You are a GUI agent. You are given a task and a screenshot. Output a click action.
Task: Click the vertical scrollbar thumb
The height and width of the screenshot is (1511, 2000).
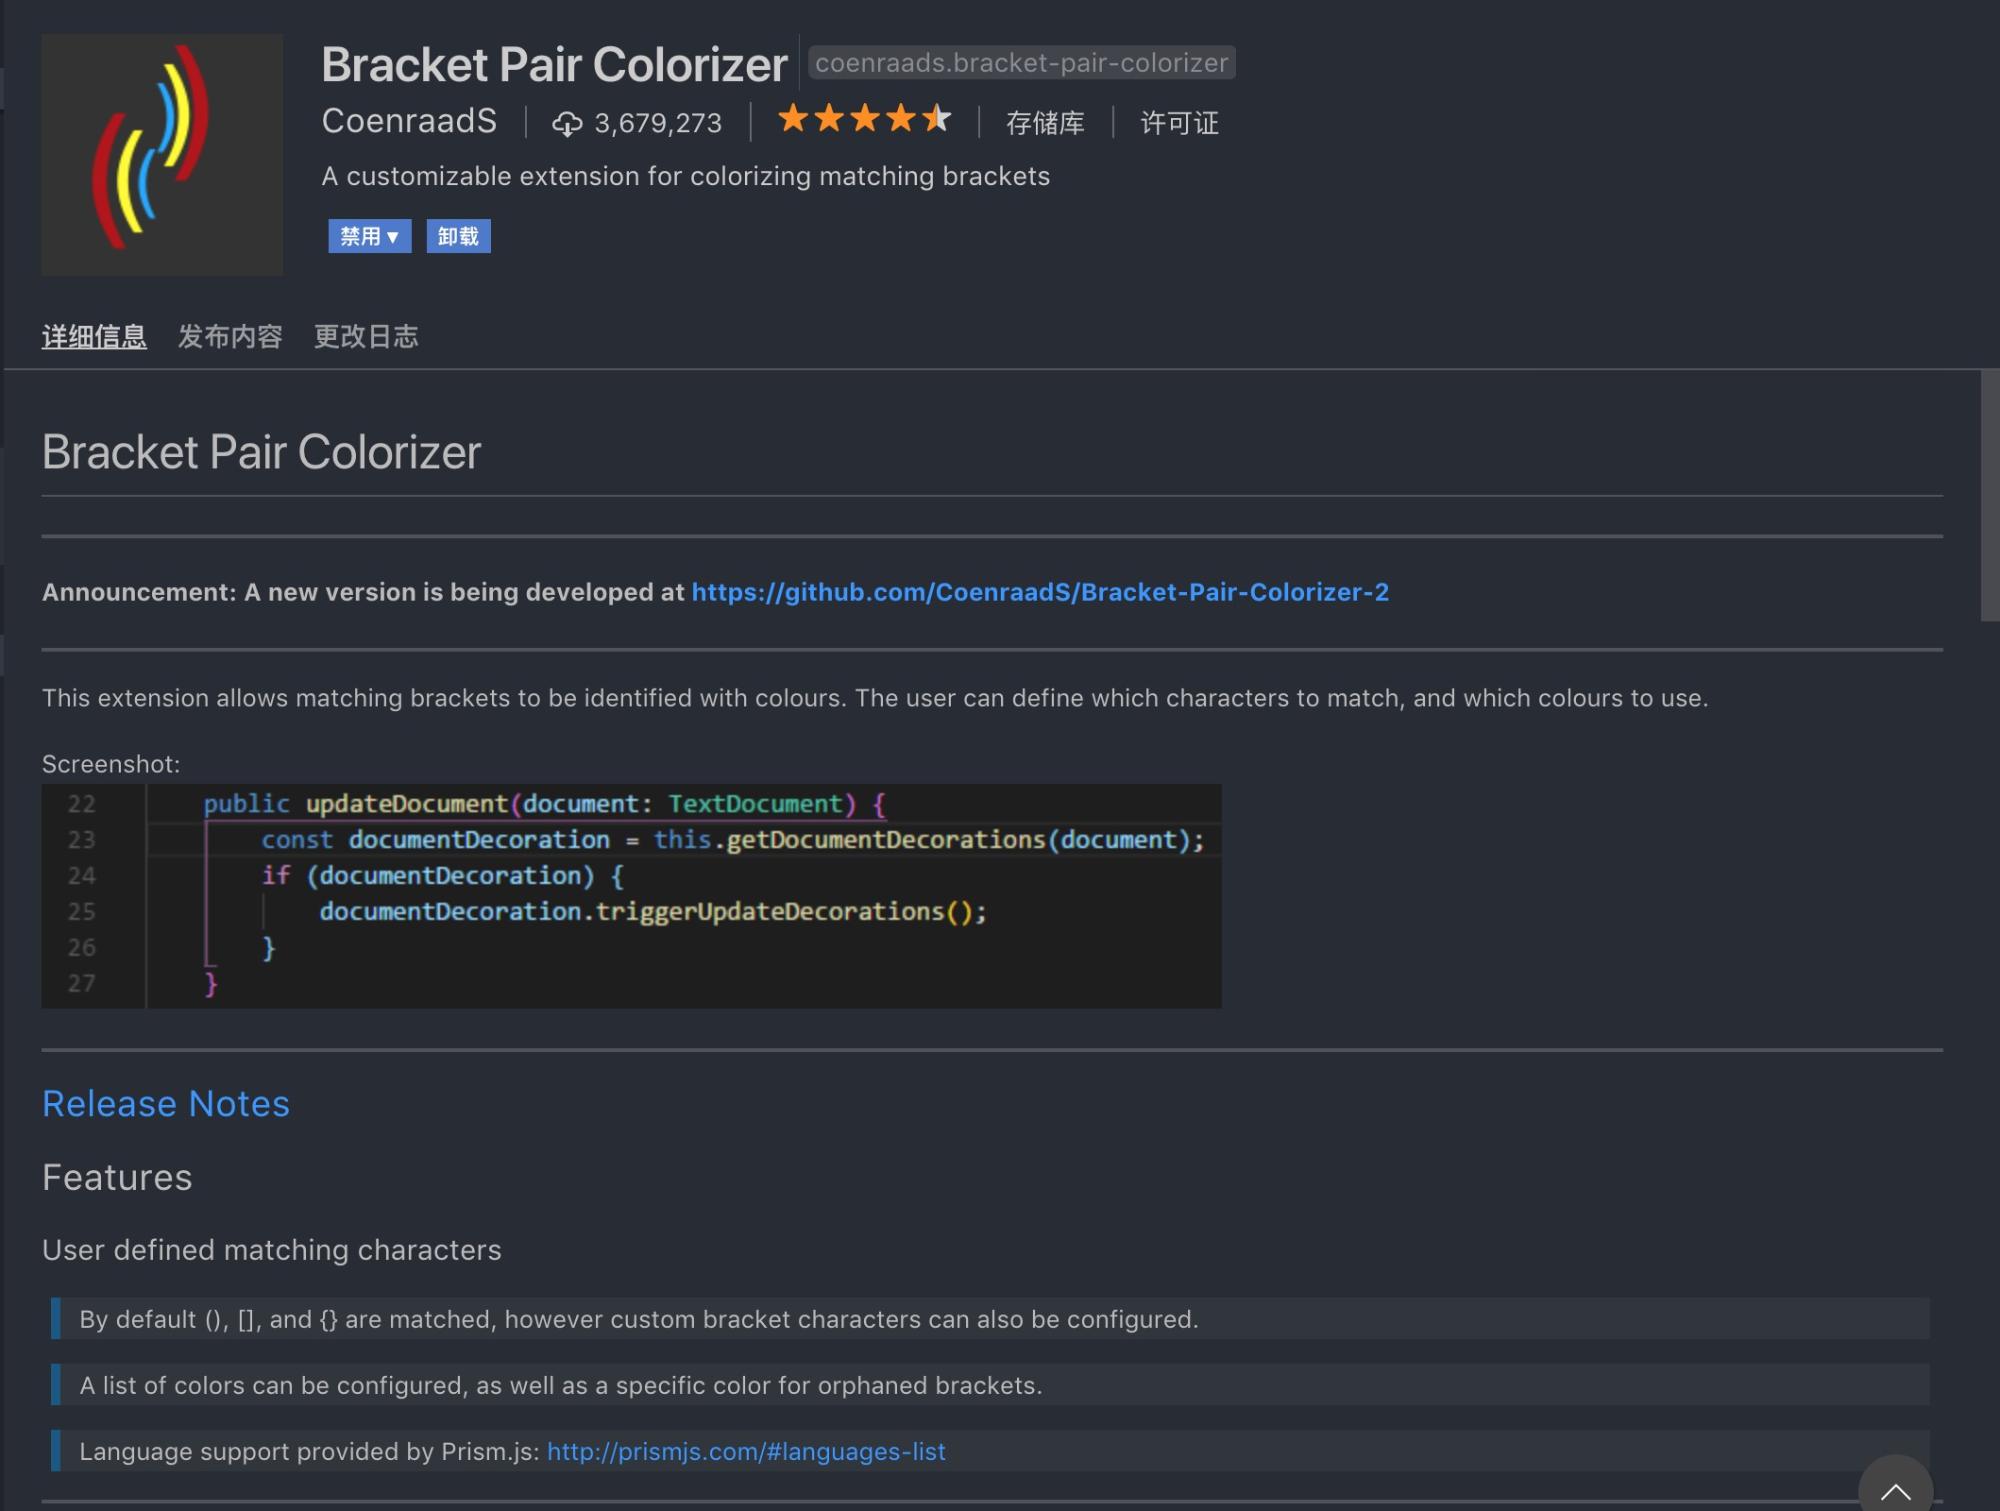1990,496
